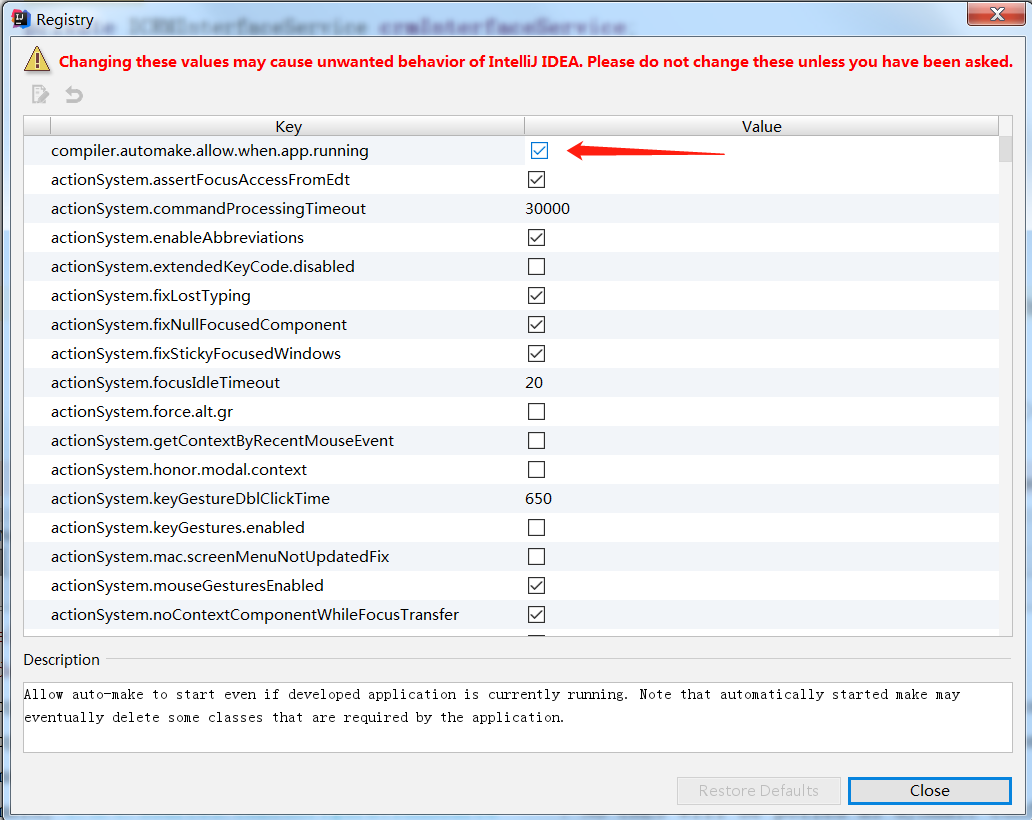Screen dimensions: 1032x820
Task: Select the keyGestureDblClickTime value 650
Action: point(539,499)
